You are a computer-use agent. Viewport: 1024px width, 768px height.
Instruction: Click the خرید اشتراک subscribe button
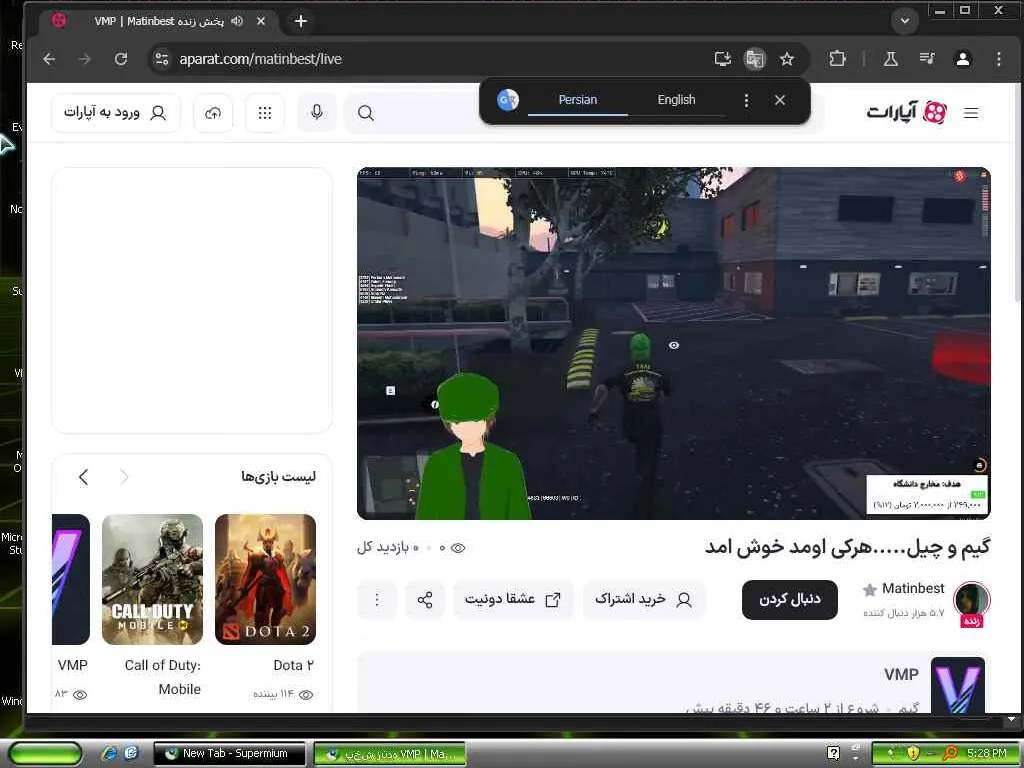[x=644, y=600]
